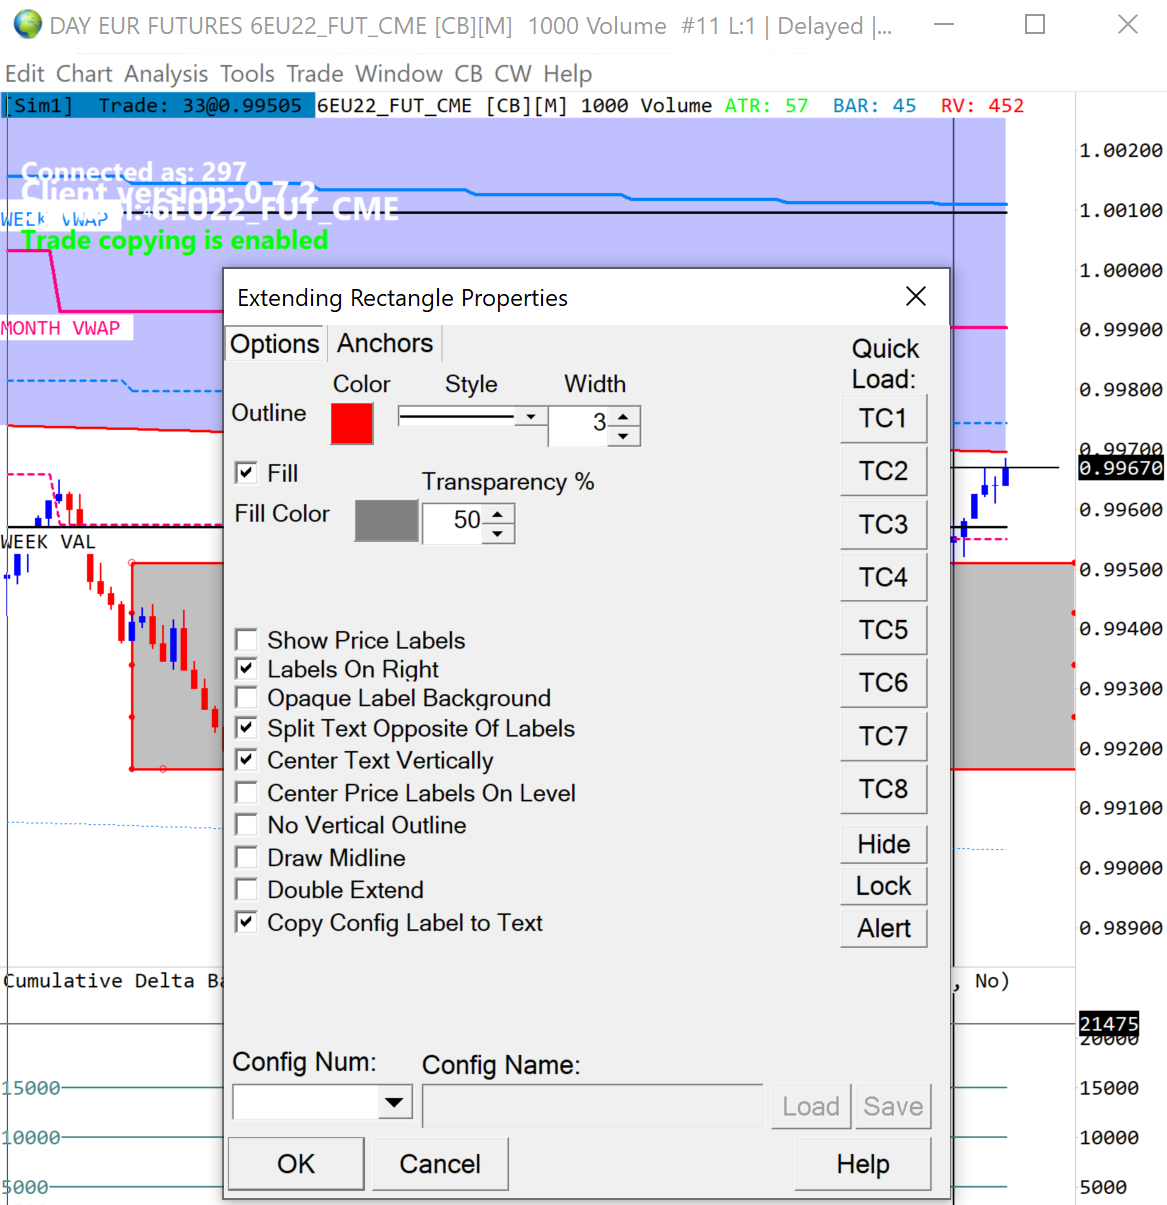
Task: Click the 0.99670 current price marker
Action: click(x=1121, y=468)
